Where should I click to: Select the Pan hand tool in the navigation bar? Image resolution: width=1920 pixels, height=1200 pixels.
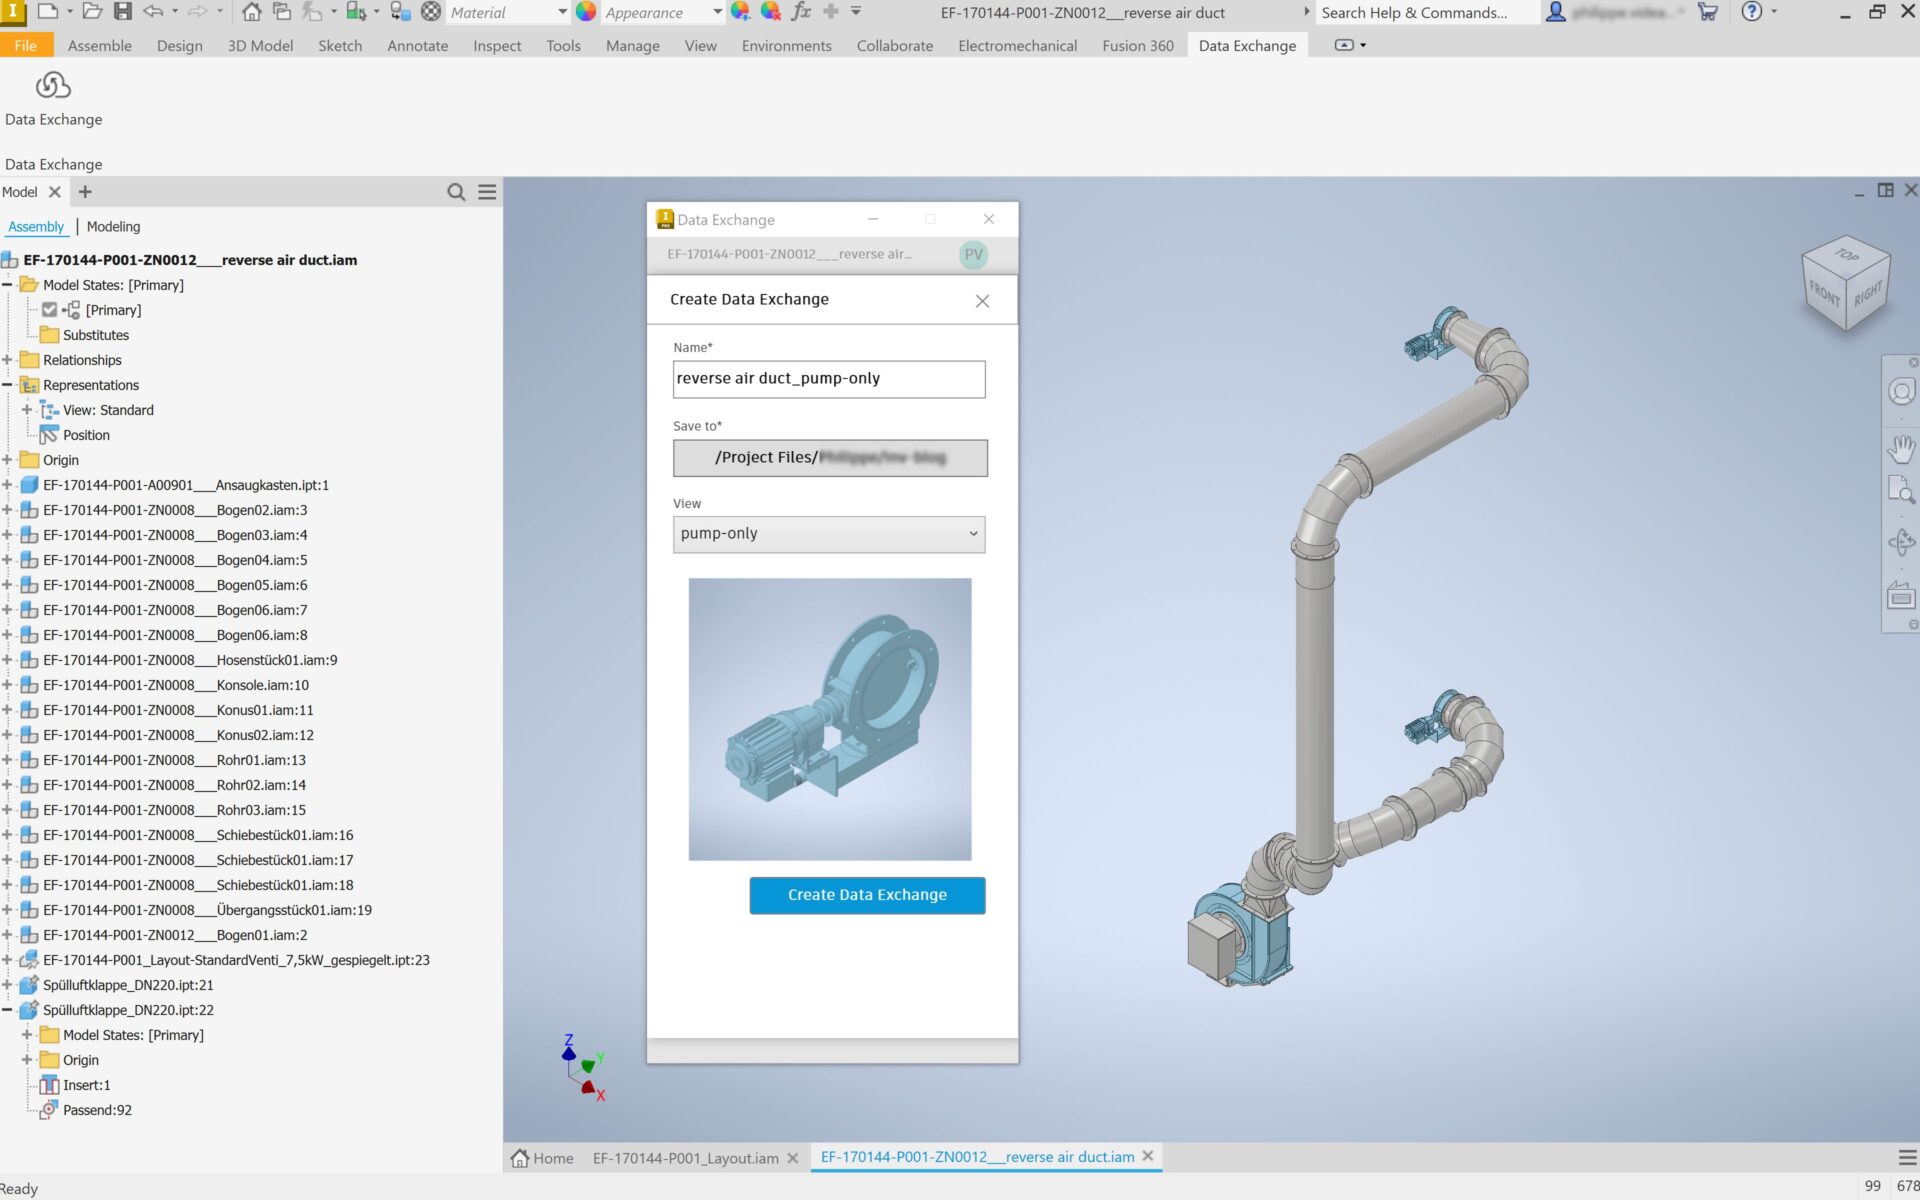click(x=1901, y=449)
